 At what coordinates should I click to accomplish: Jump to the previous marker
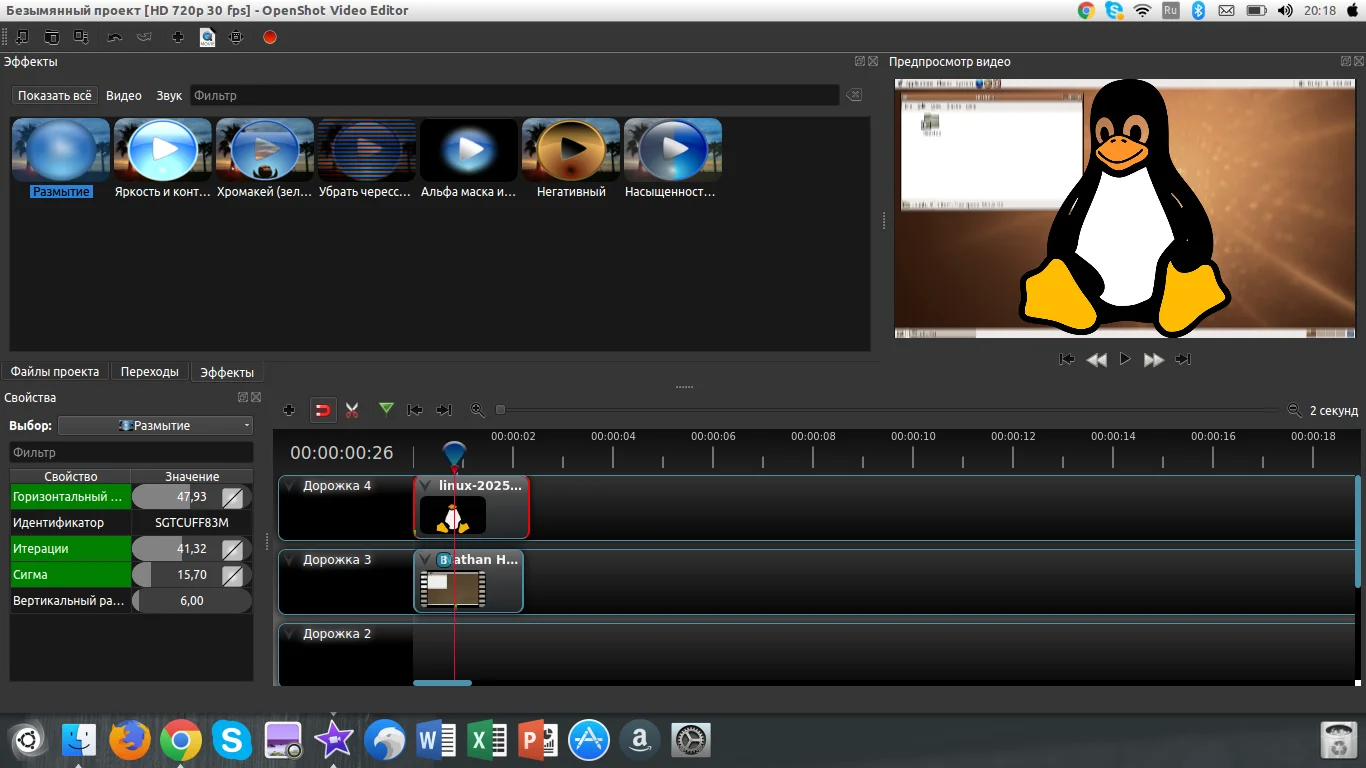[415, 410]
